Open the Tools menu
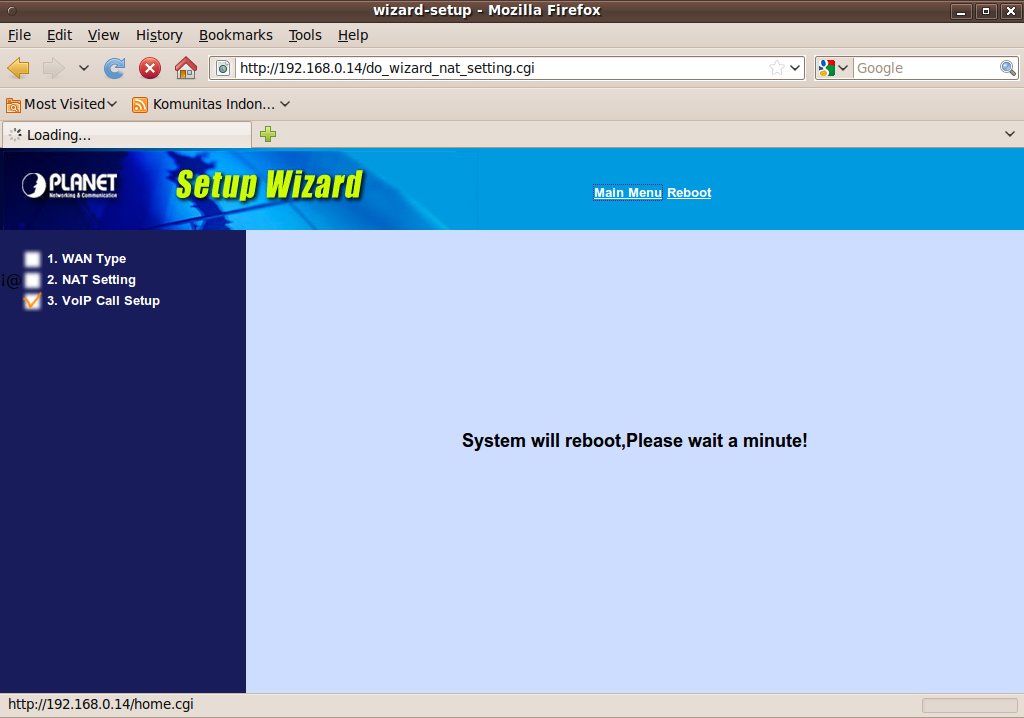 [x=305, y=35]
